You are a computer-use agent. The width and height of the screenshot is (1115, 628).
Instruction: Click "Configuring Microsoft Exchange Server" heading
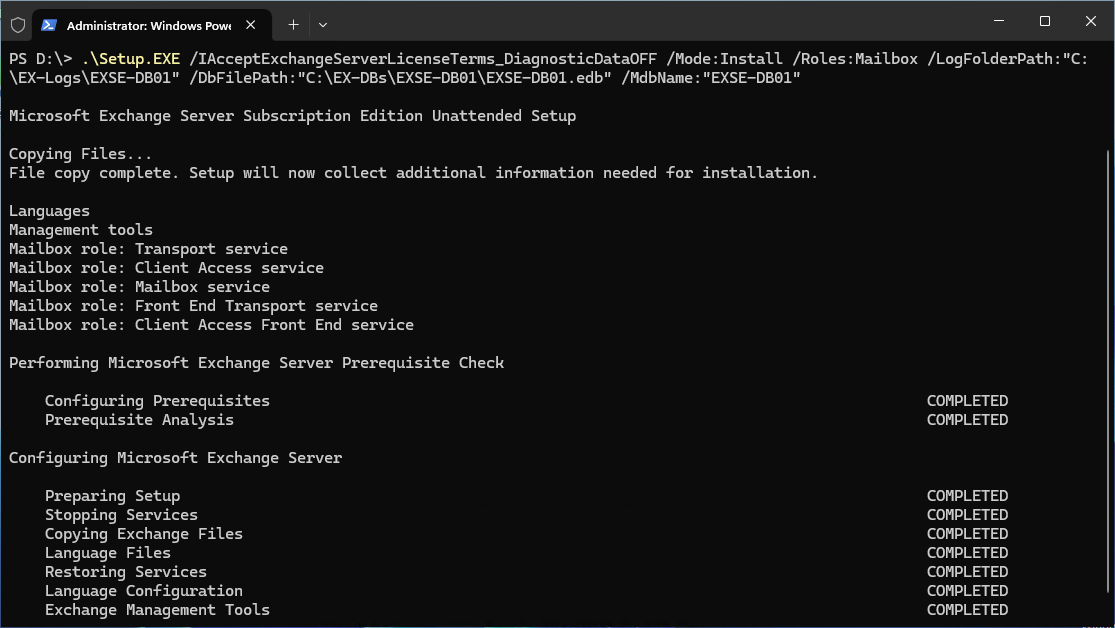point(176,458)
